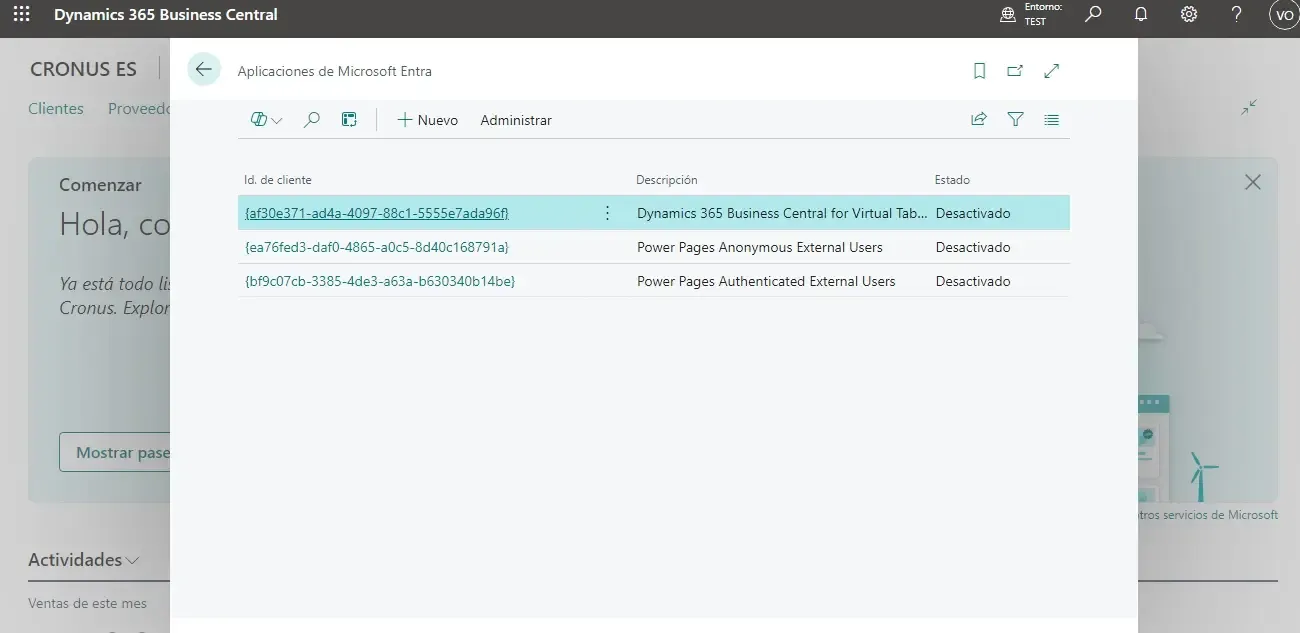Image resolution: width=1300 pixels, height=633 pixels.
Task: Open the settings gear icon
Action: click(x=1189, y=15)
